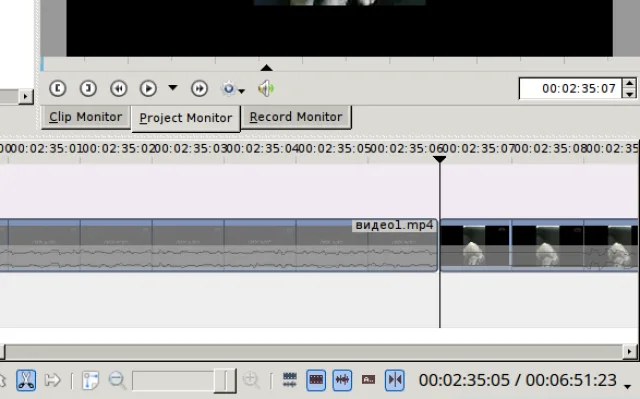Click the monitor ruler position triangle marker
Viewport: 640px width, 399px height.
267,67
